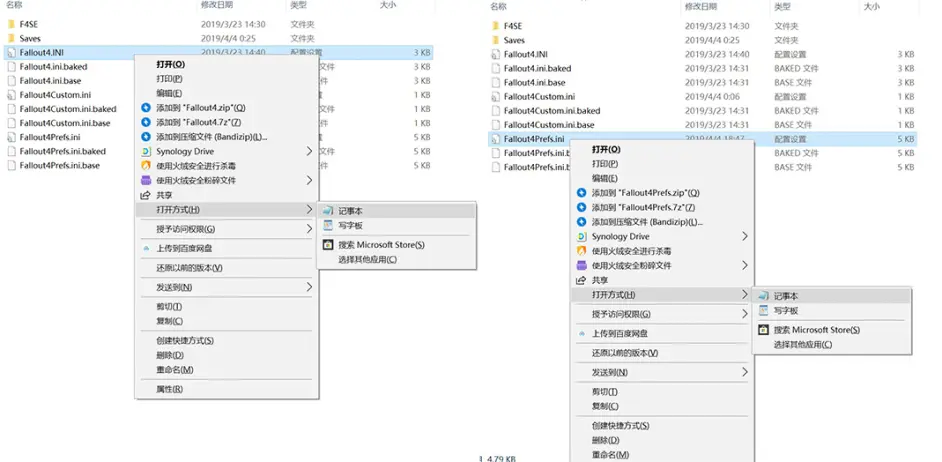Click Bandizip icon beside 添加到 "Fallout4.zip"(Q)
Viewport: 942px width, 462px height.
[x=145, y=108]
